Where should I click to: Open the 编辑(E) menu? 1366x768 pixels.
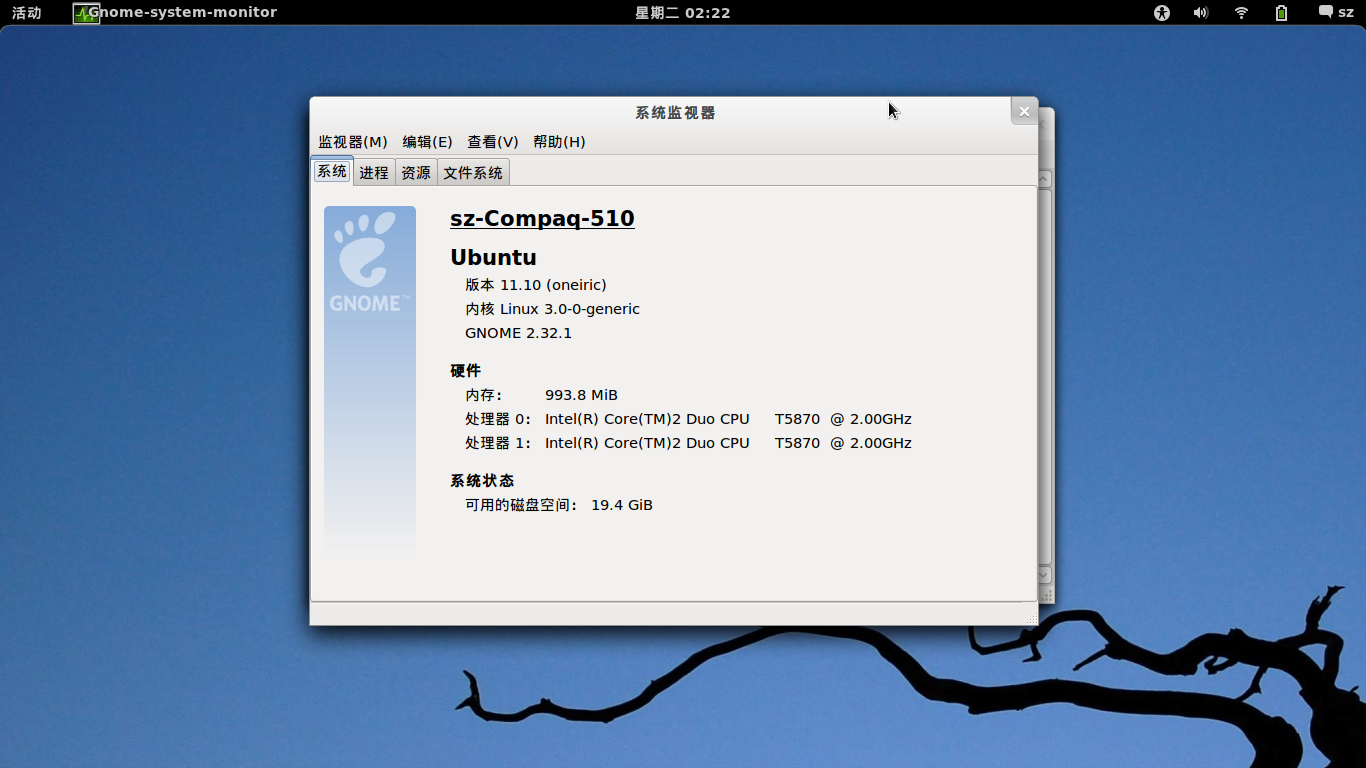tap(427, 142)
